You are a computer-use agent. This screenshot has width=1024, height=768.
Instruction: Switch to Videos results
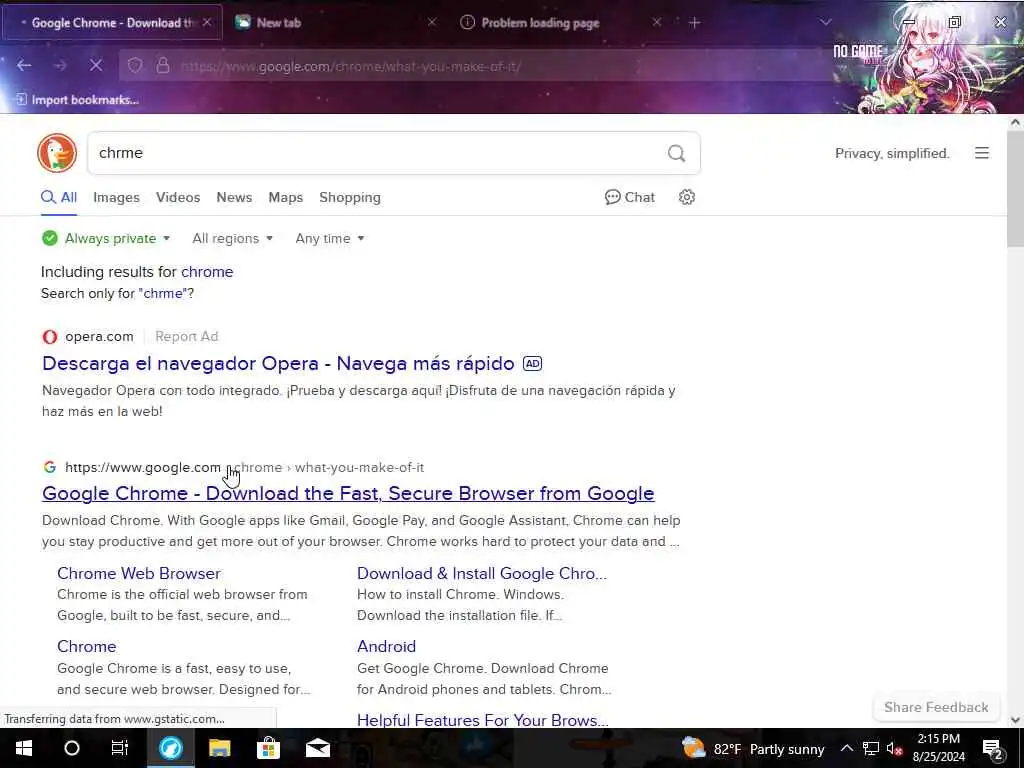point(178,197)
